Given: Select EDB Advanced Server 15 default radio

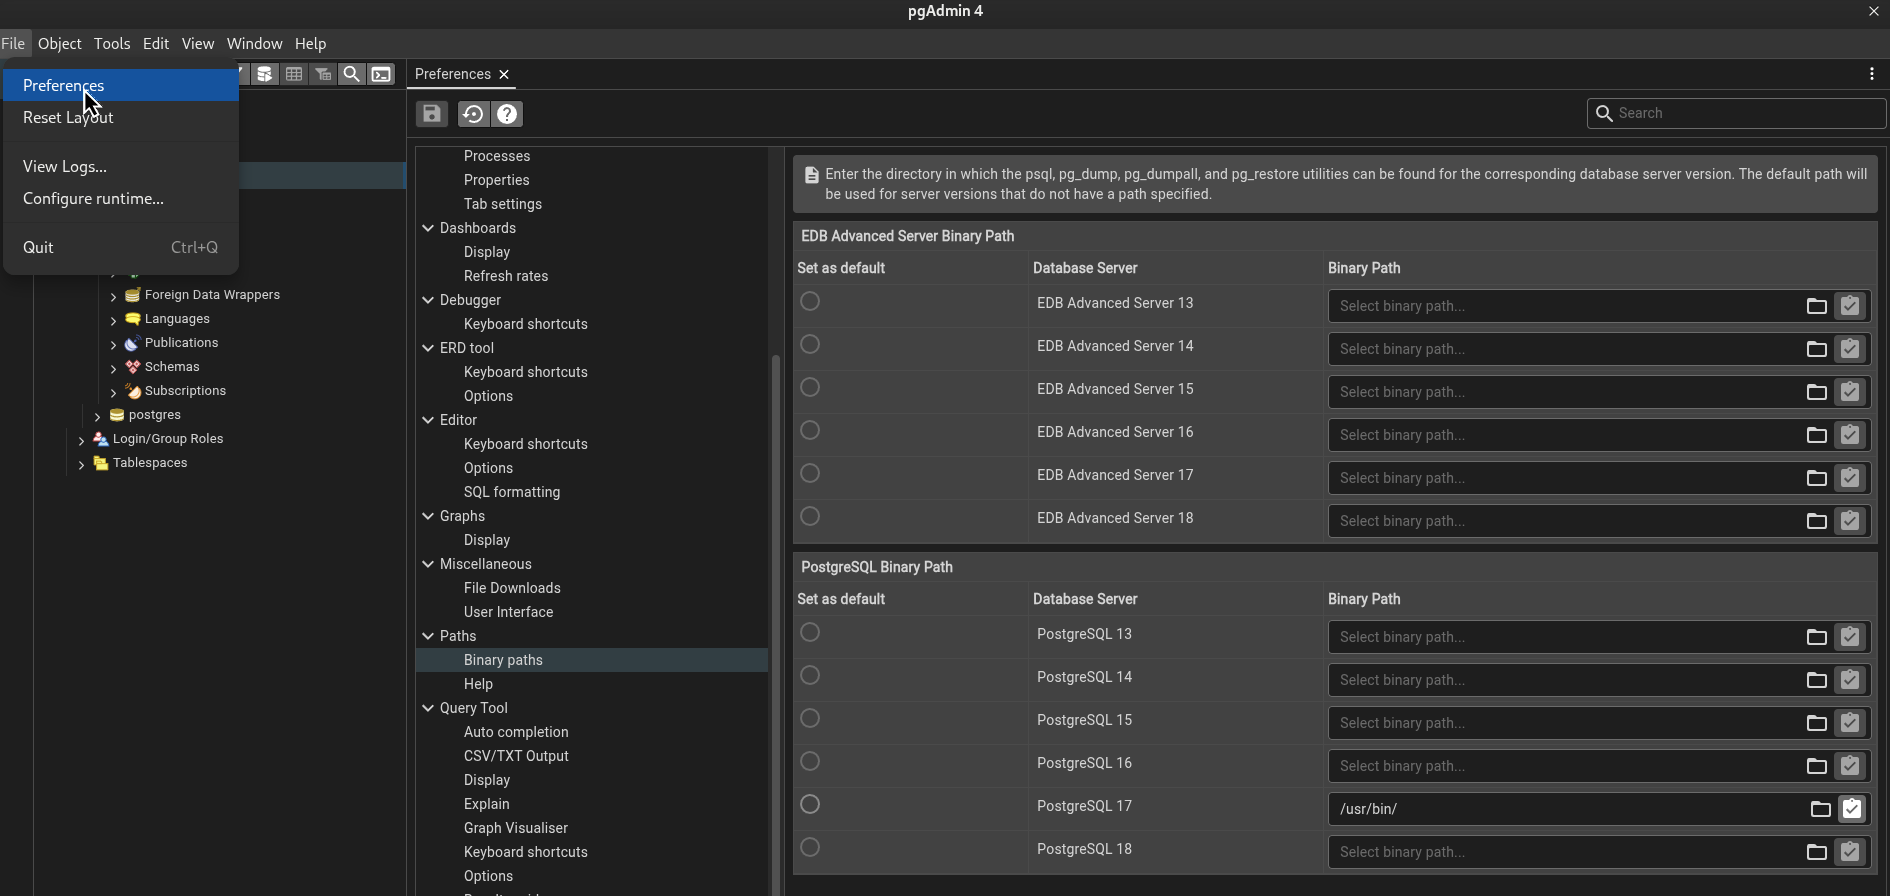Looking at the screenshot, I should click(x=810, y=388).
